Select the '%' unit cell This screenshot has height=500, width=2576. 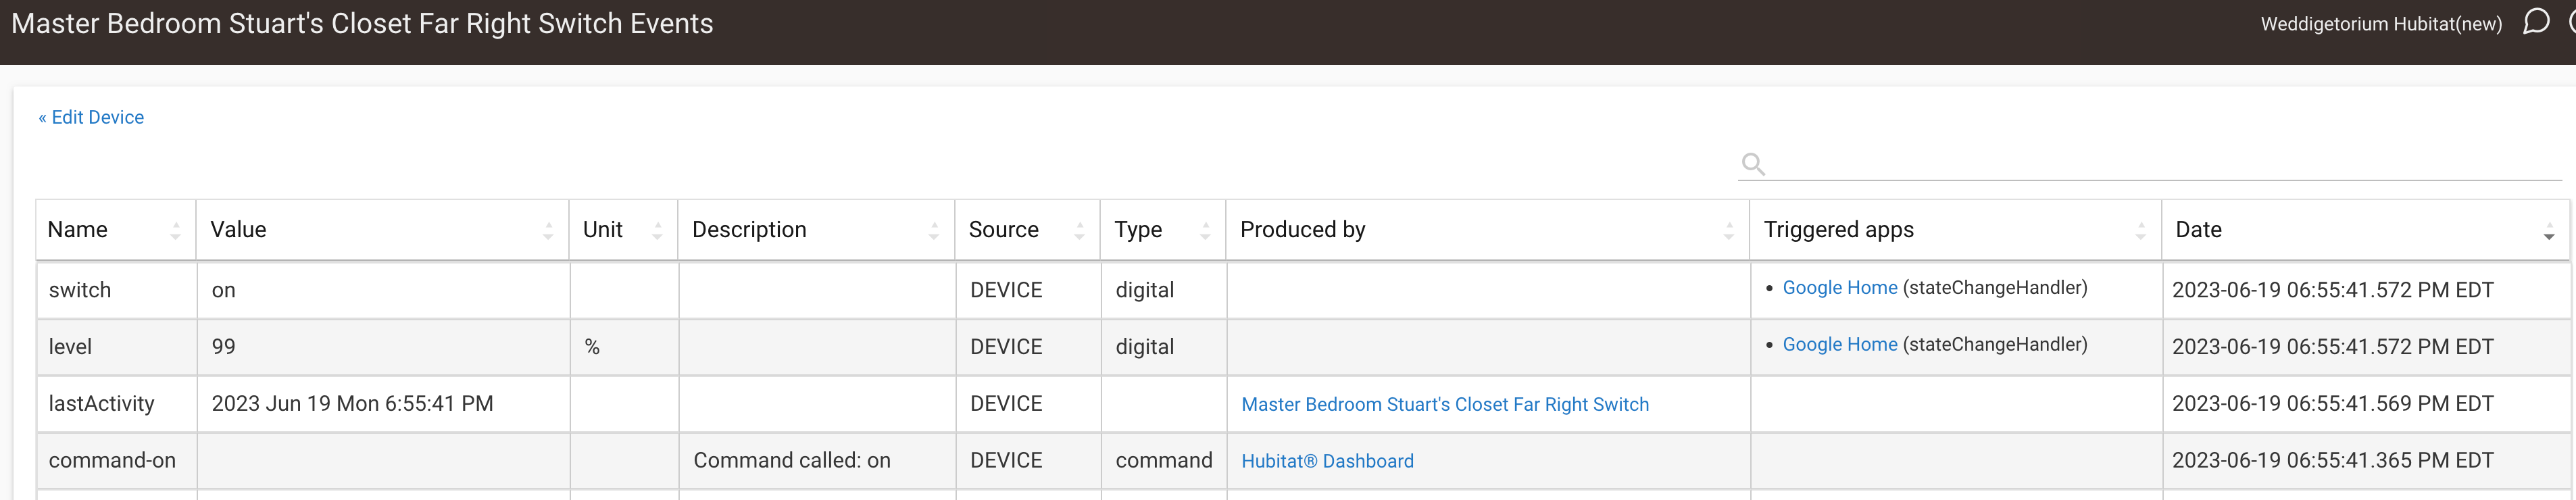point(623,347)
